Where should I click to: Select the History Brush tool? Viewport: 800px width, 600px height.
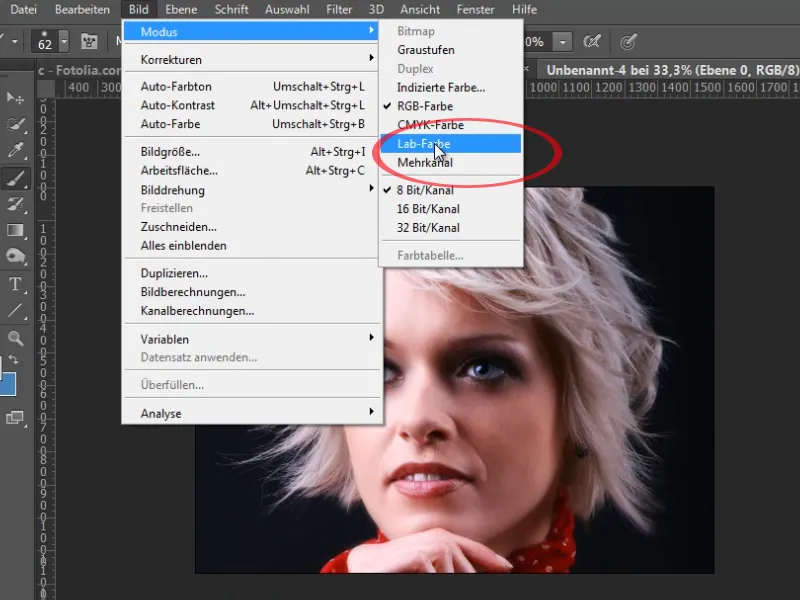pyautogui.click(x=15, y=204)
